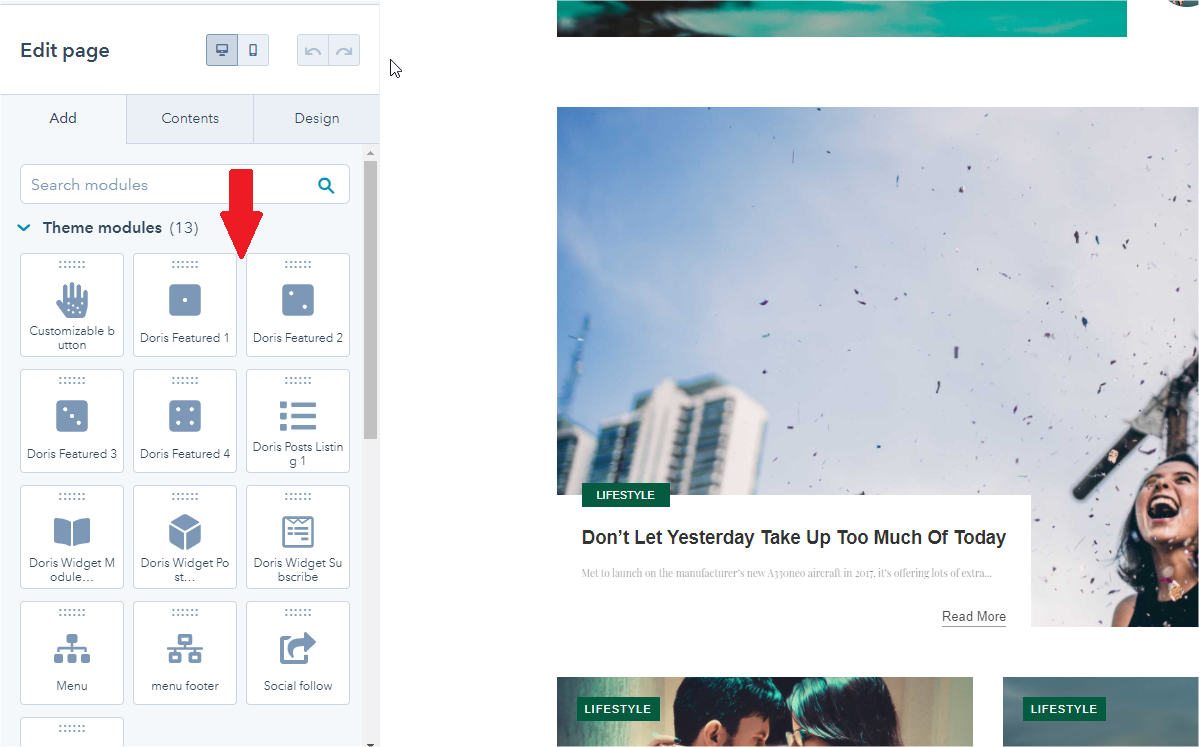Screen dimensions: 1199x747
Task: Click the redo arrow button
Action: (344, 50)
